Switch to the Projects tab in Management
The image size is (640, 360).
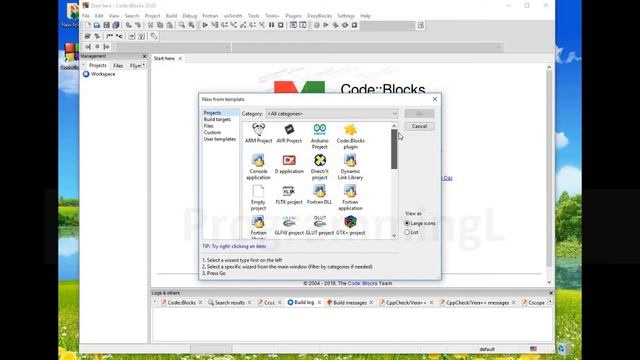coord(98,66)
